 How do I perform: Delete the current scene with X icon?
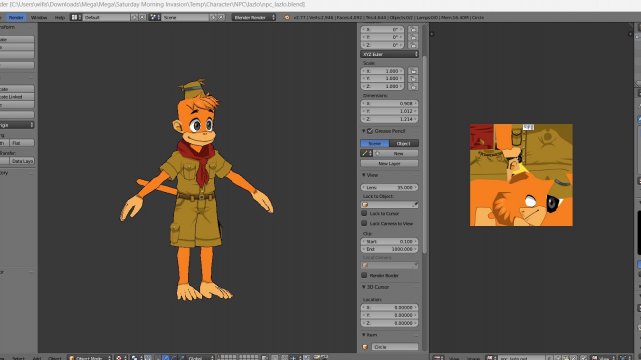click(x=221, y=18)
